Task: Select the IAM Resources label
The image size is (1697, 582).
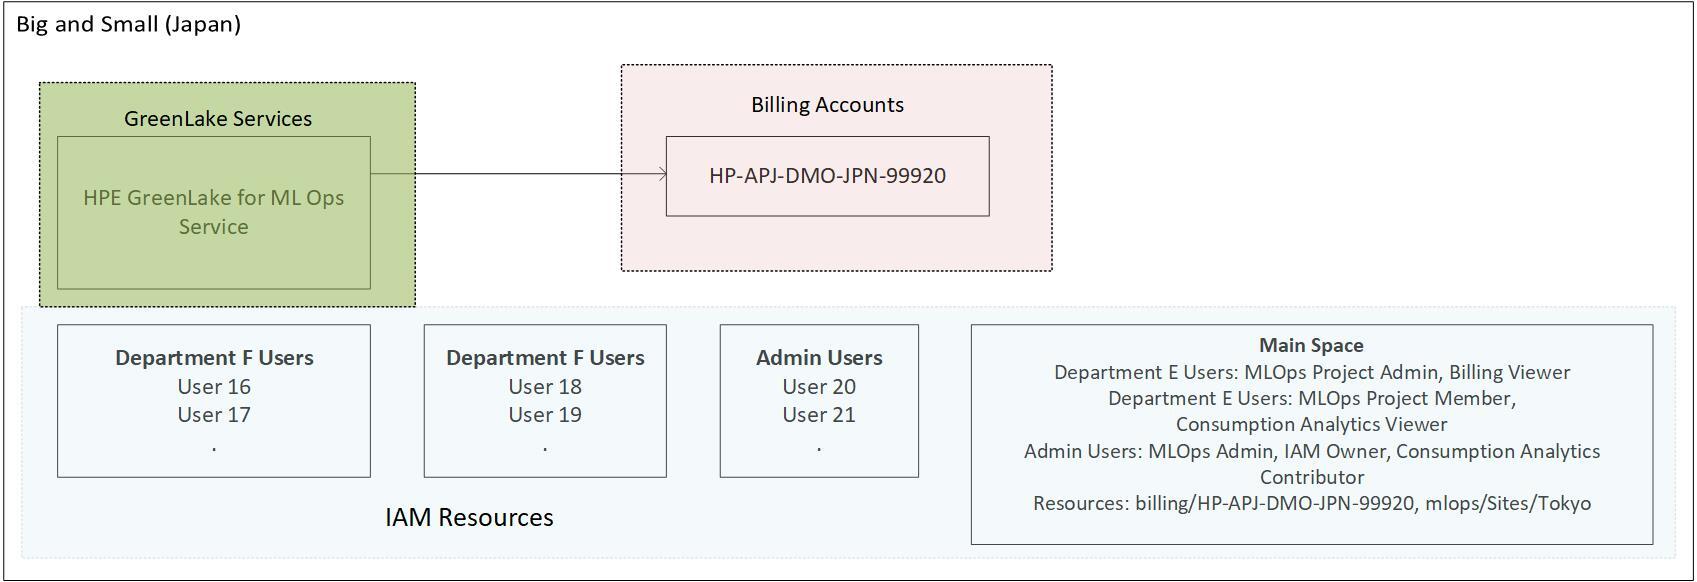Action: [x=469, y=517]
